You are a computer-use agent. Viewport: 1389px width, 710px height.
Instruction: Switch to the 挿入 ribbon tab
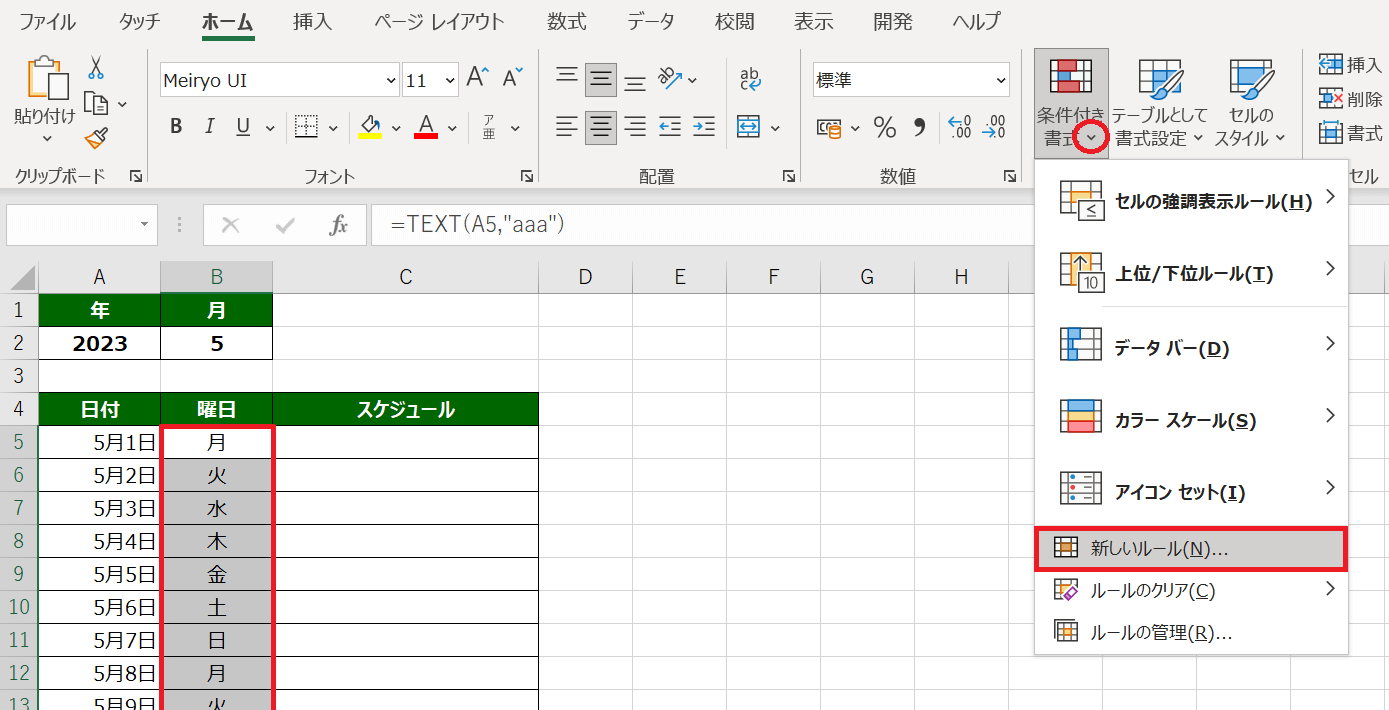(x=313, y=21)
